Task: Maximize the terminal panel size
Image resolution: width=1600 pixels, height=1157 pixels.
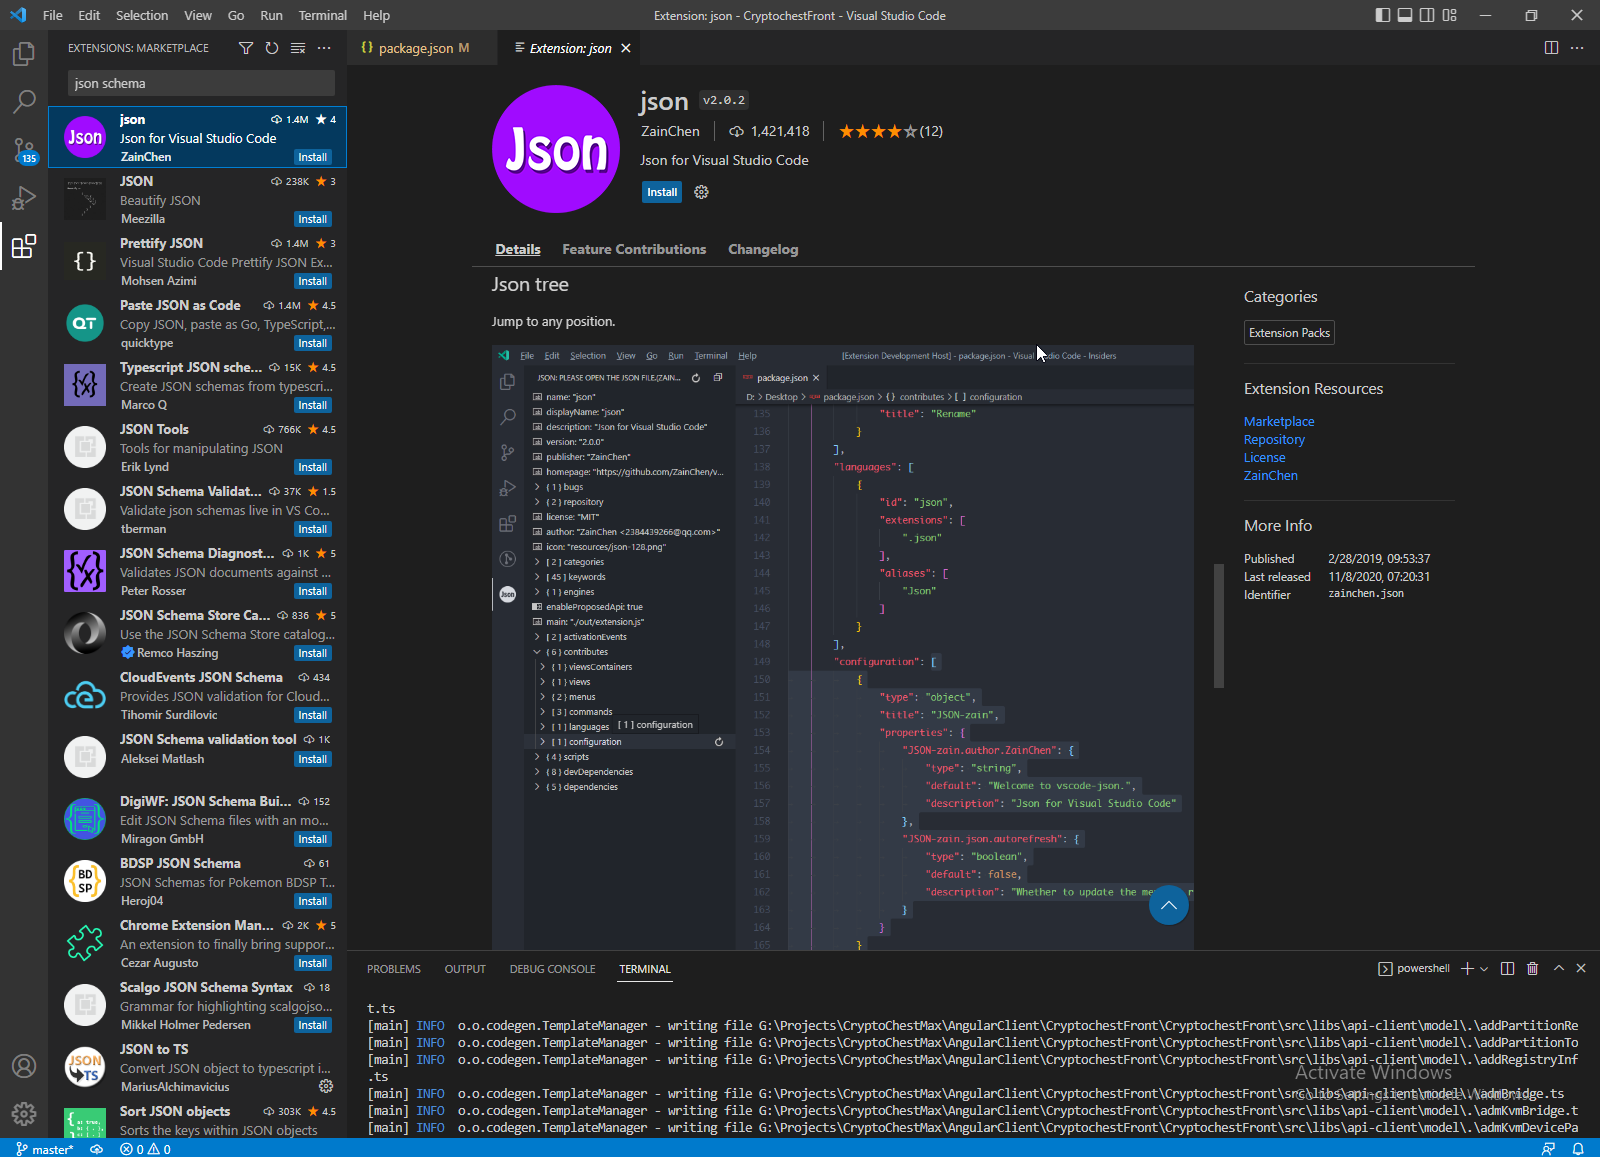Action: 1558,968
